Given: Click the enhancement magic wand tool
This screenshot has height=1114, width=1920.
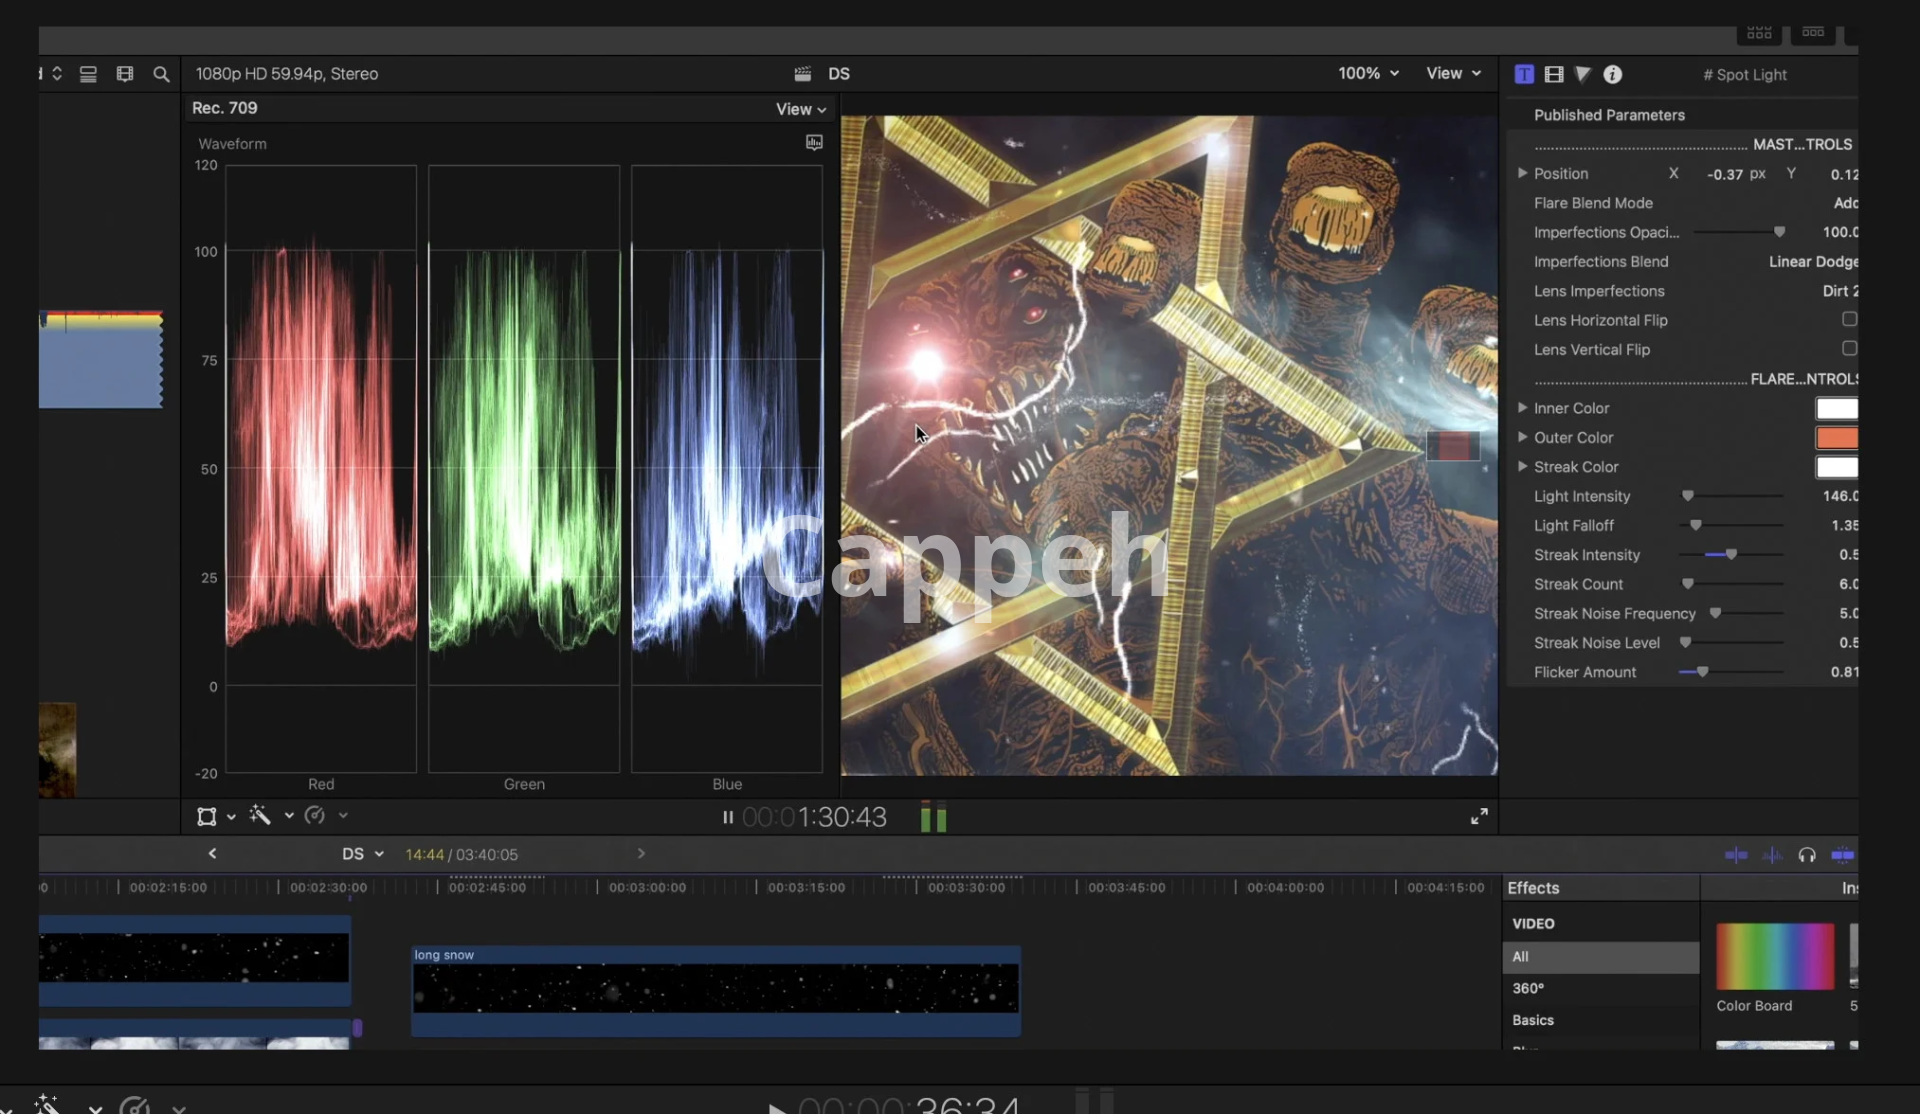Looking at the screenshot, I should click(x=260, y=816).
